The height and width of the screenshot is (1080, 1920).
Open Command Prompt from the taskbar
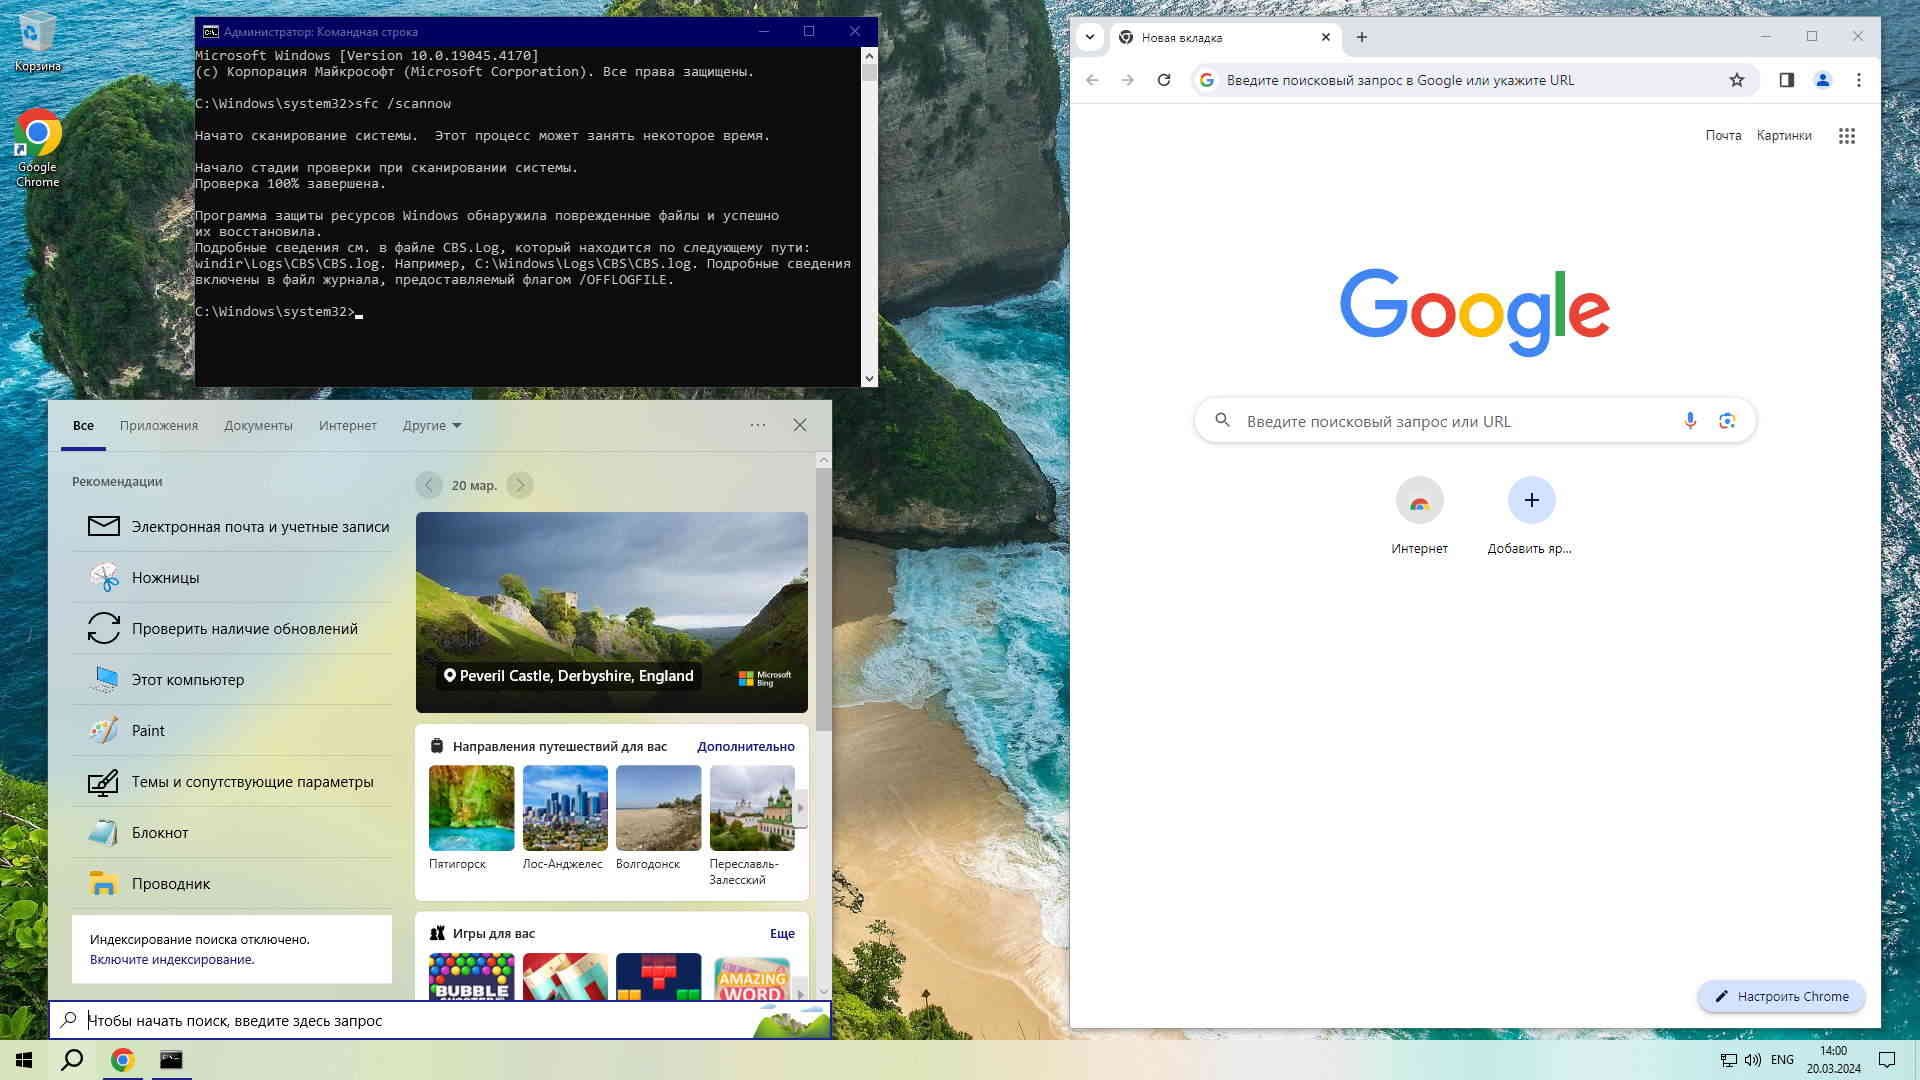[171, 1060]
